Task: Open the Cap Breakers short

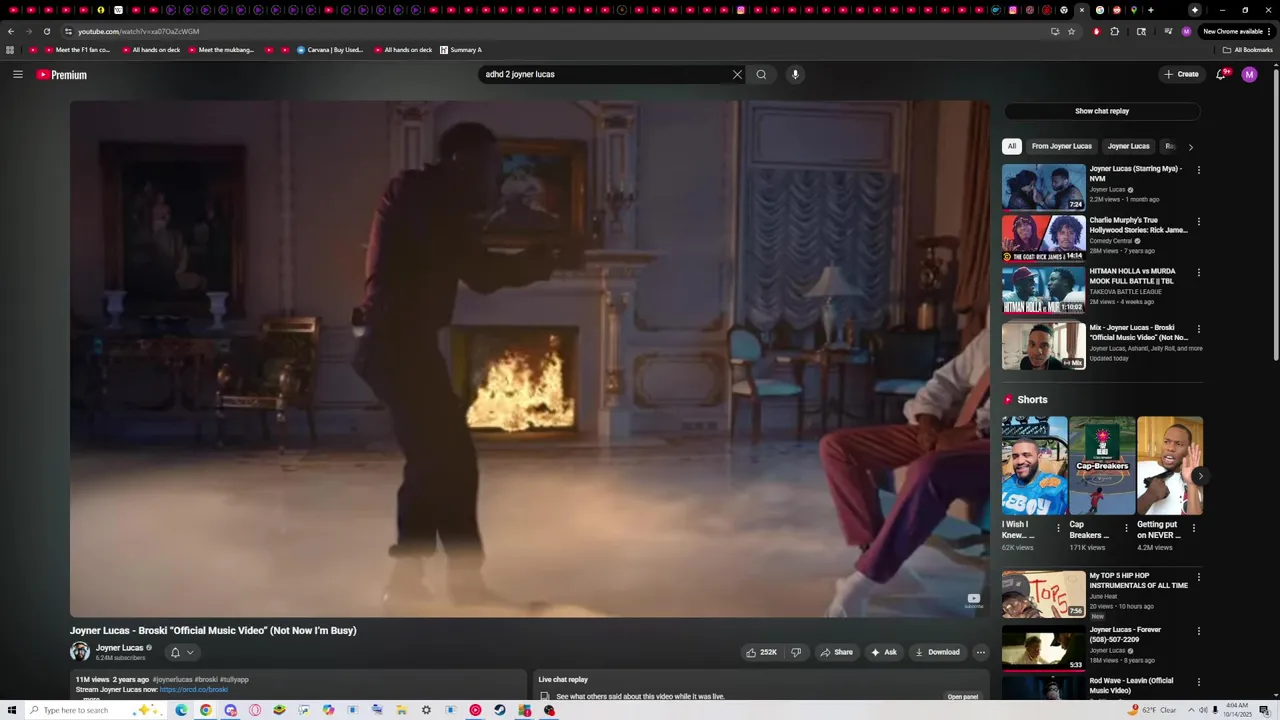Action: (x=1102, y=466)
